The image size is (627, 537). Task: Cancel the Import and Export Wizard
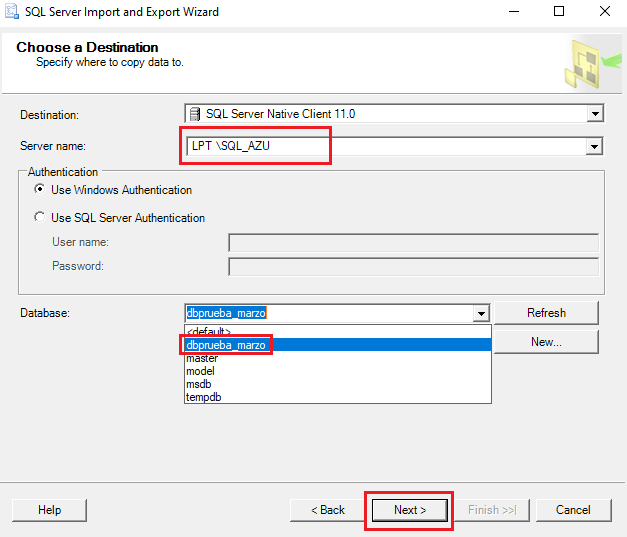coord(573,510)
